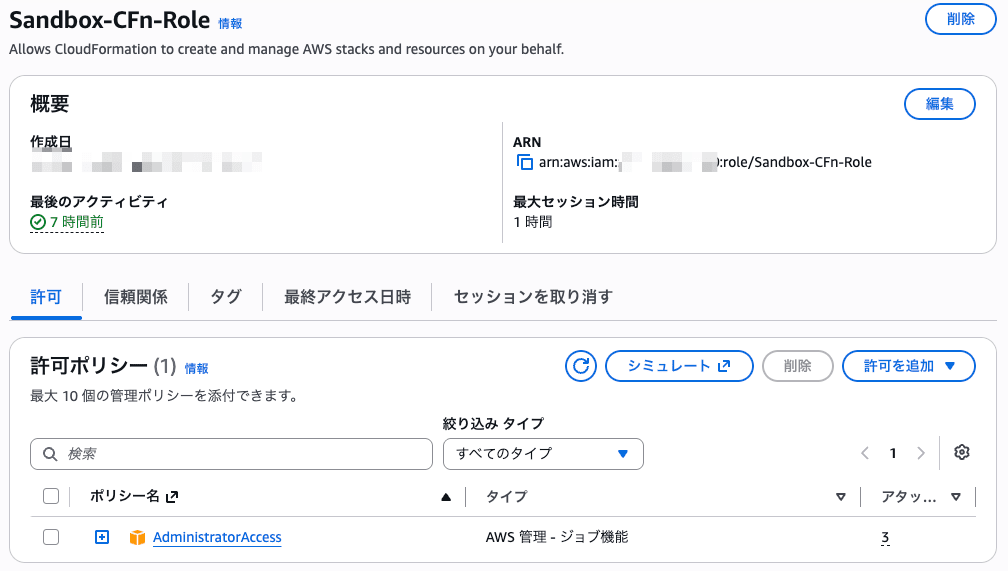Open the タグ tab
Screen dimensions: 1008x571
[x=226, y=297]
